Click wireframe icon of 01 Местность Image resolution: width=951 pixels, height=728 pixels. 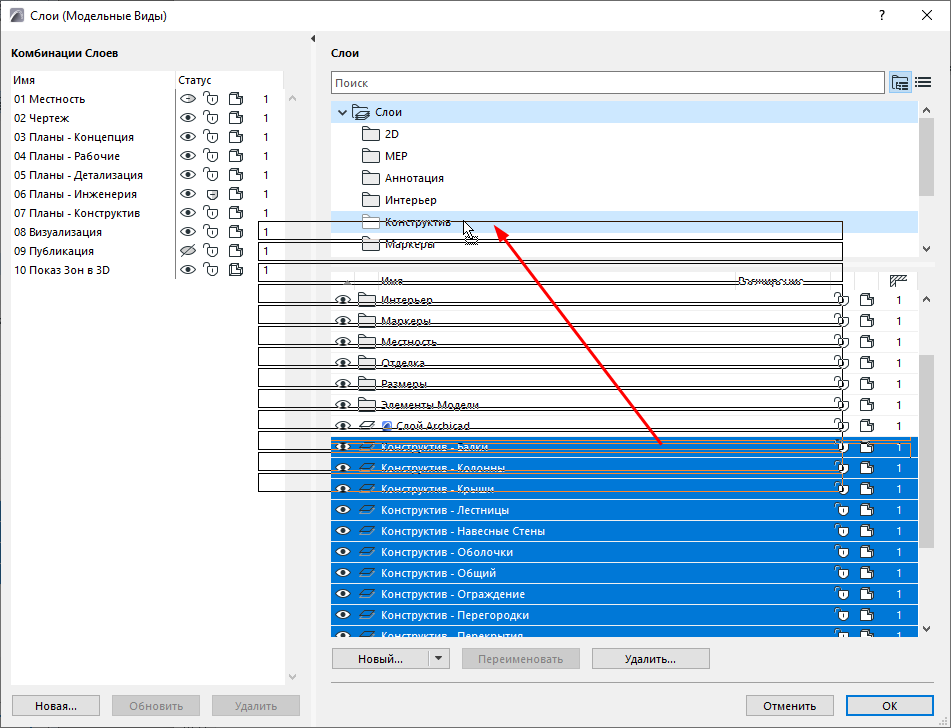point(236,99)
